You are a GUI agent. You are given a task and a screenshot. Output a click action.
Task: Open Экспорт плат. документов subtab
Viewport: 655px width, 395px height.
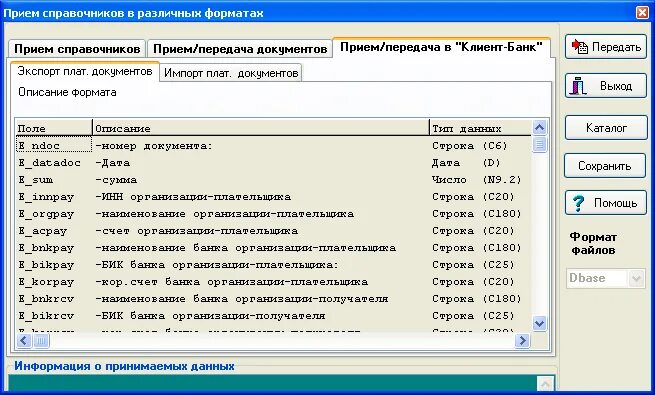point(85,71)
